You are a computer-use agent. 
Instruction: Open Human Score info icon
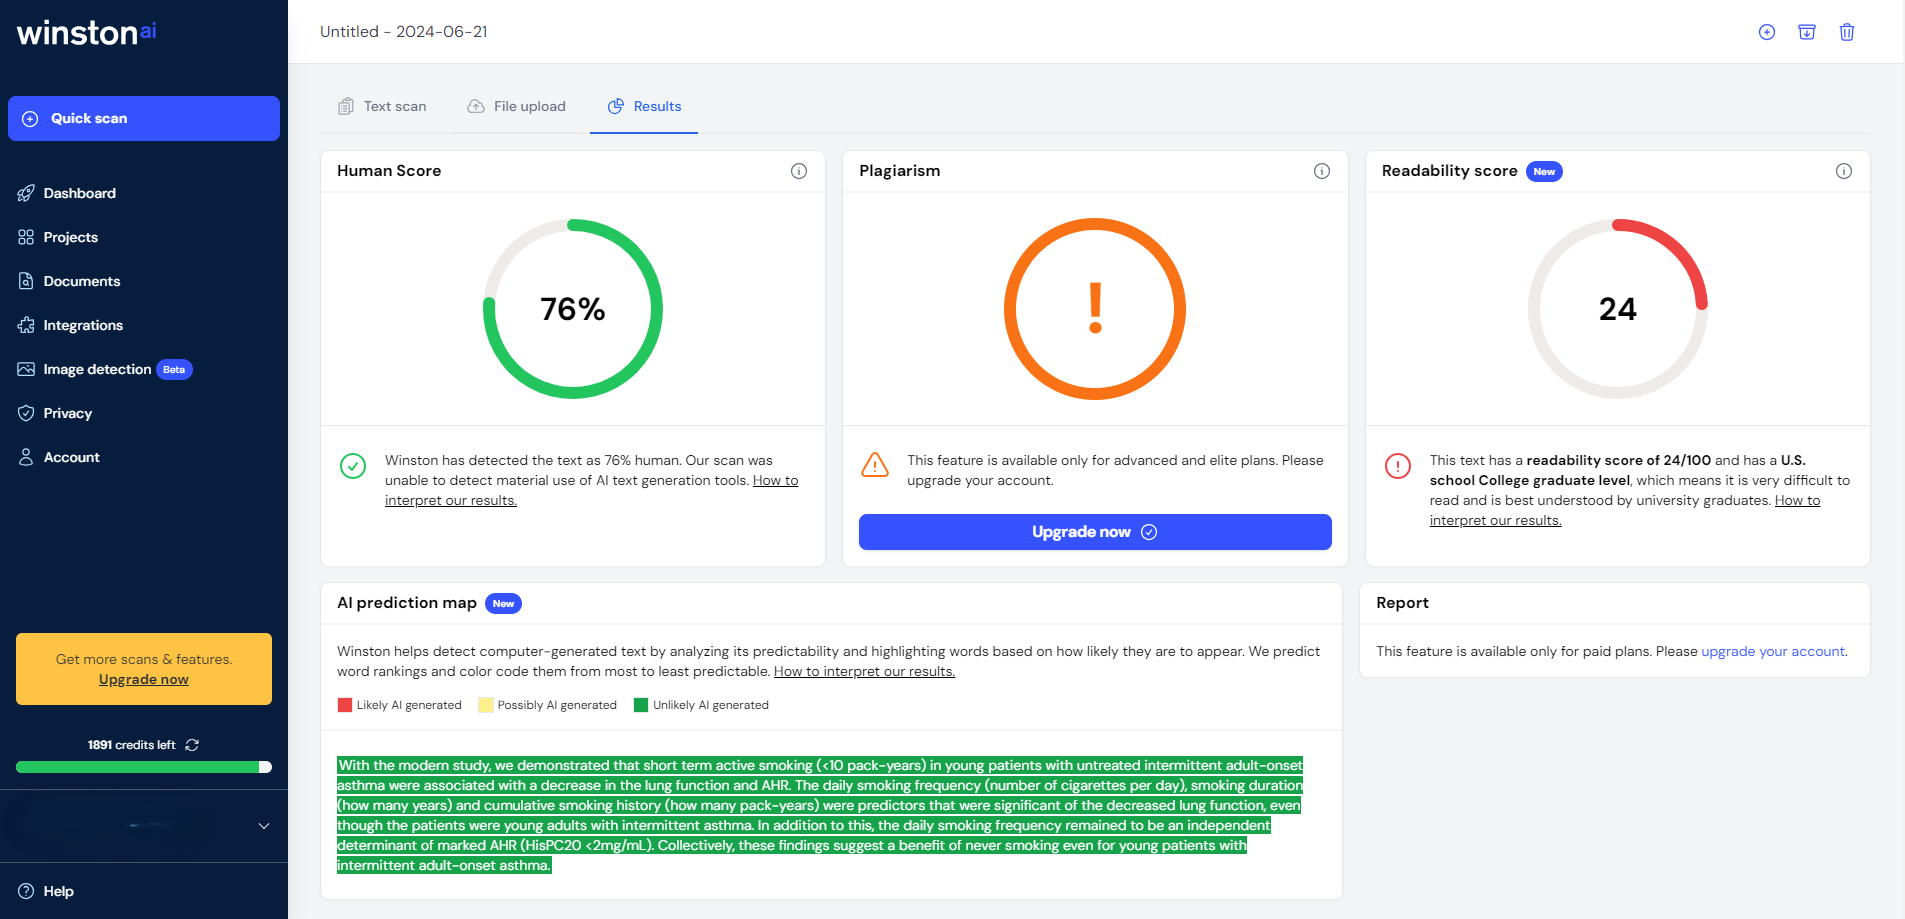(799, 171)
